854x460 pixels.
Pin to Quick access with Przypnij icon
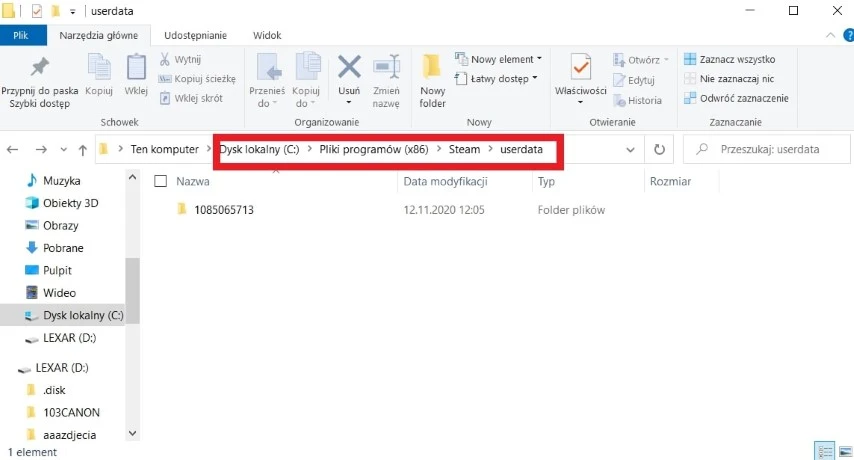40,70
